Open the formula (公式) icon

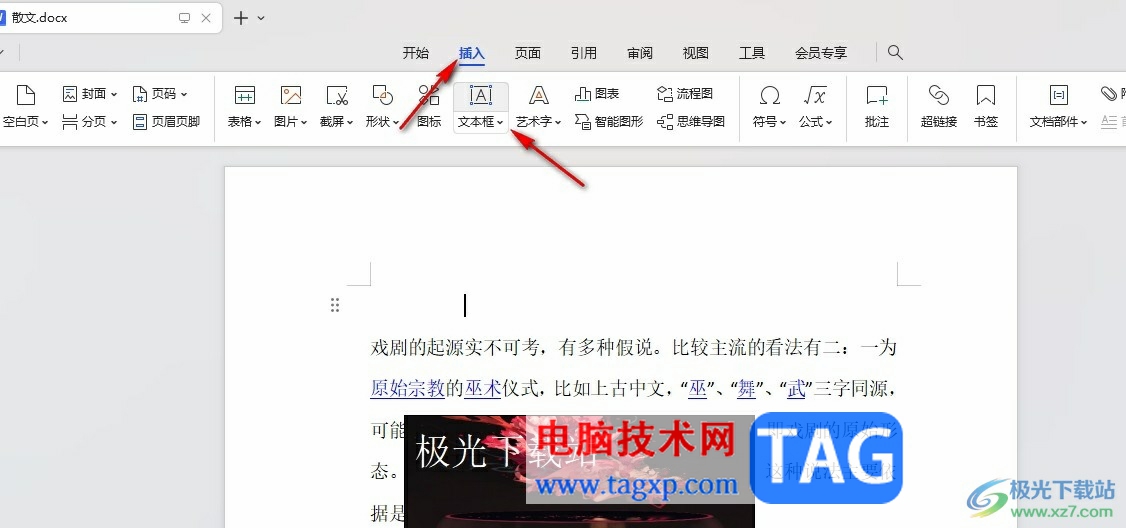click(x=816, y=96)
